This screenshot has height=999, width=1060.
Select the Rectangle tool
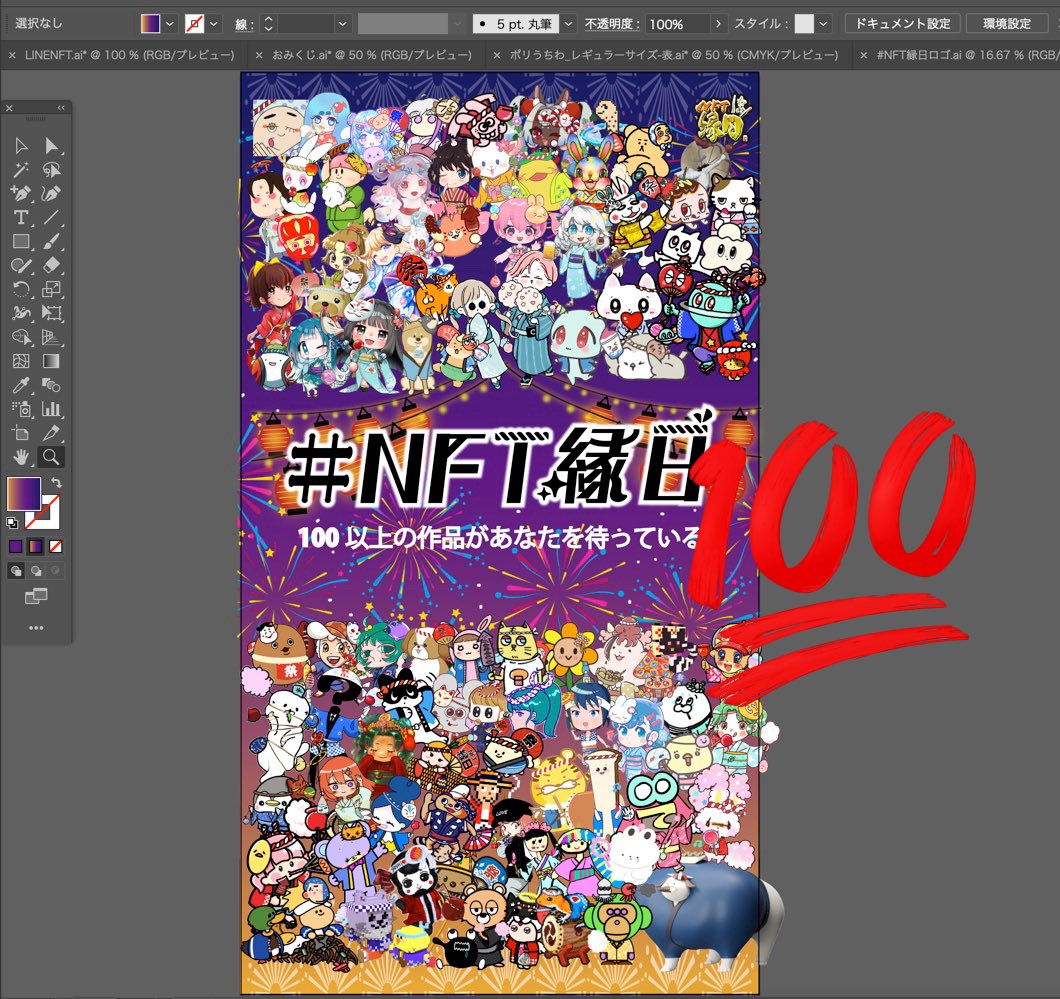[21, 241]
